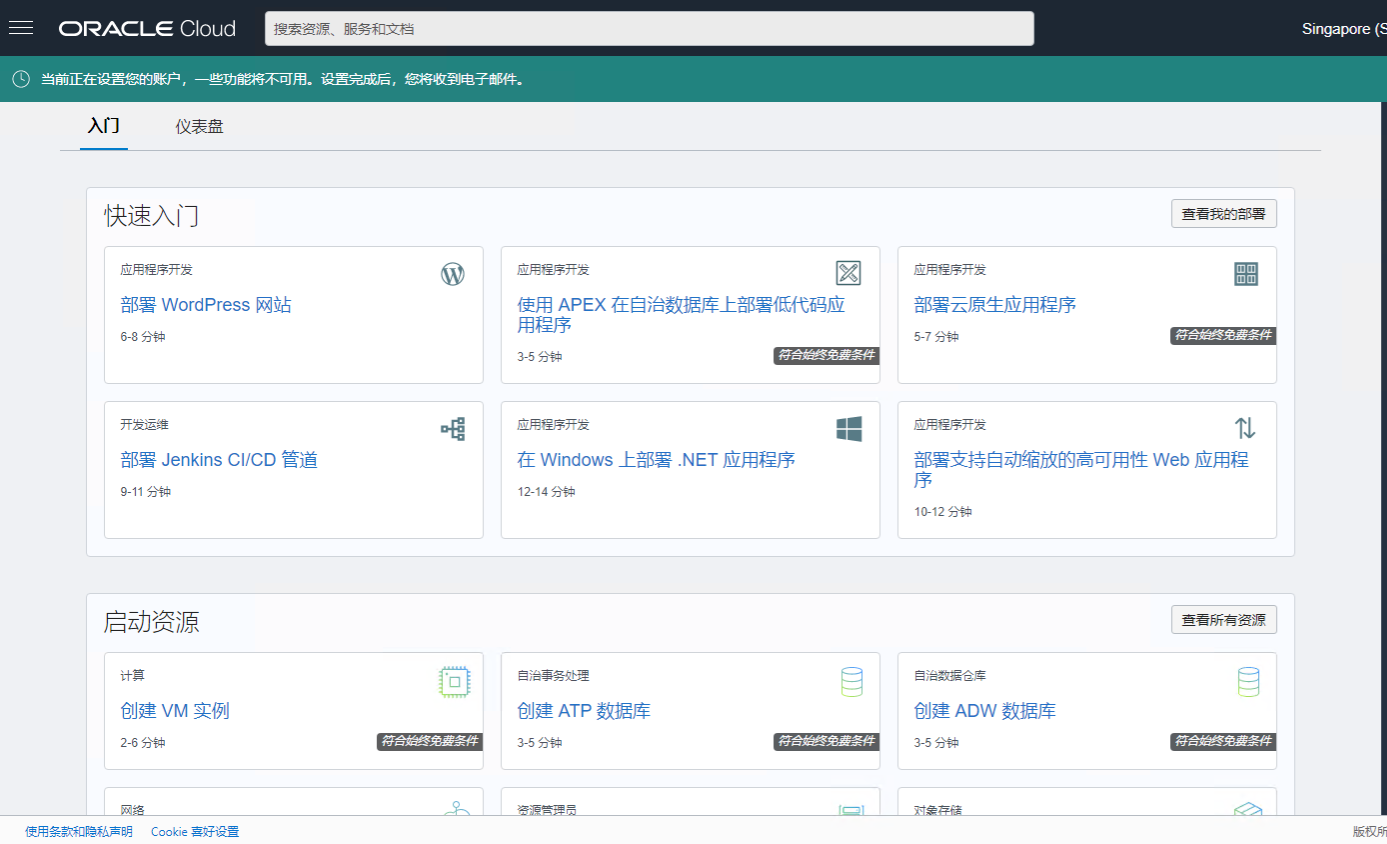Open the 使用条款和隐私声明 footer link

(x=79, y=831)
